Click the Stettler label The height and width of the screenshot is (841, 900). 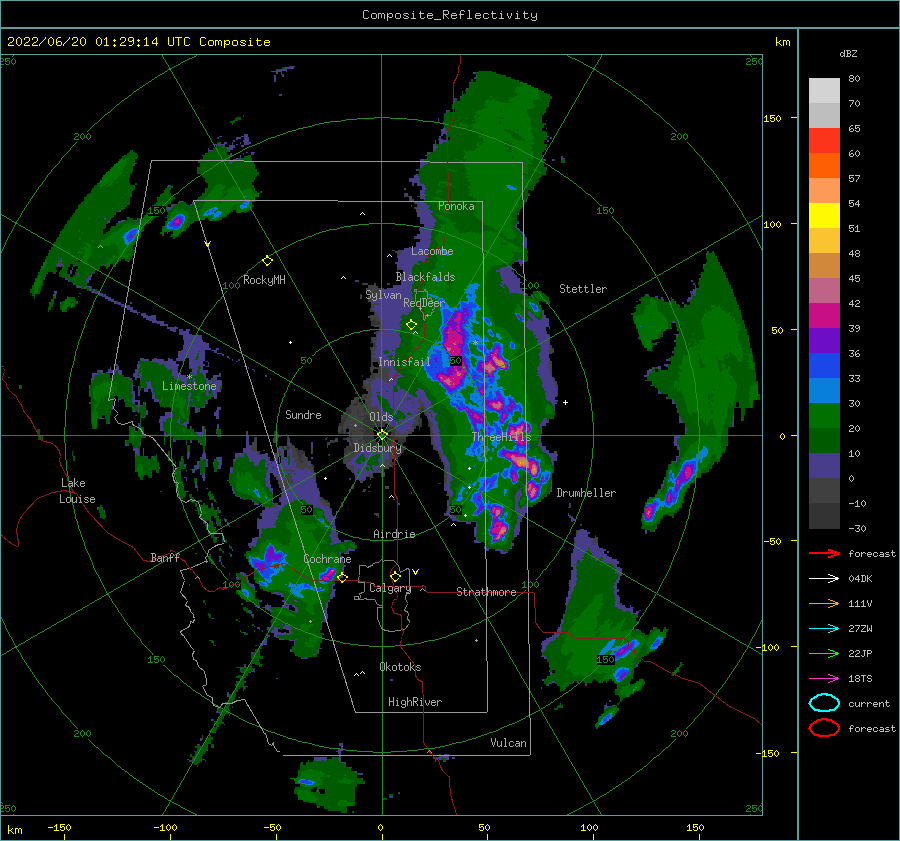(583, 289)
